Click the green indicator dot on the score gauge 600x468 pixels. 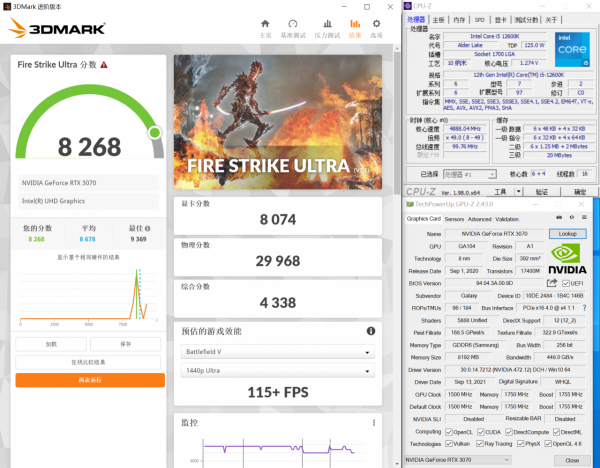point(155,133)
